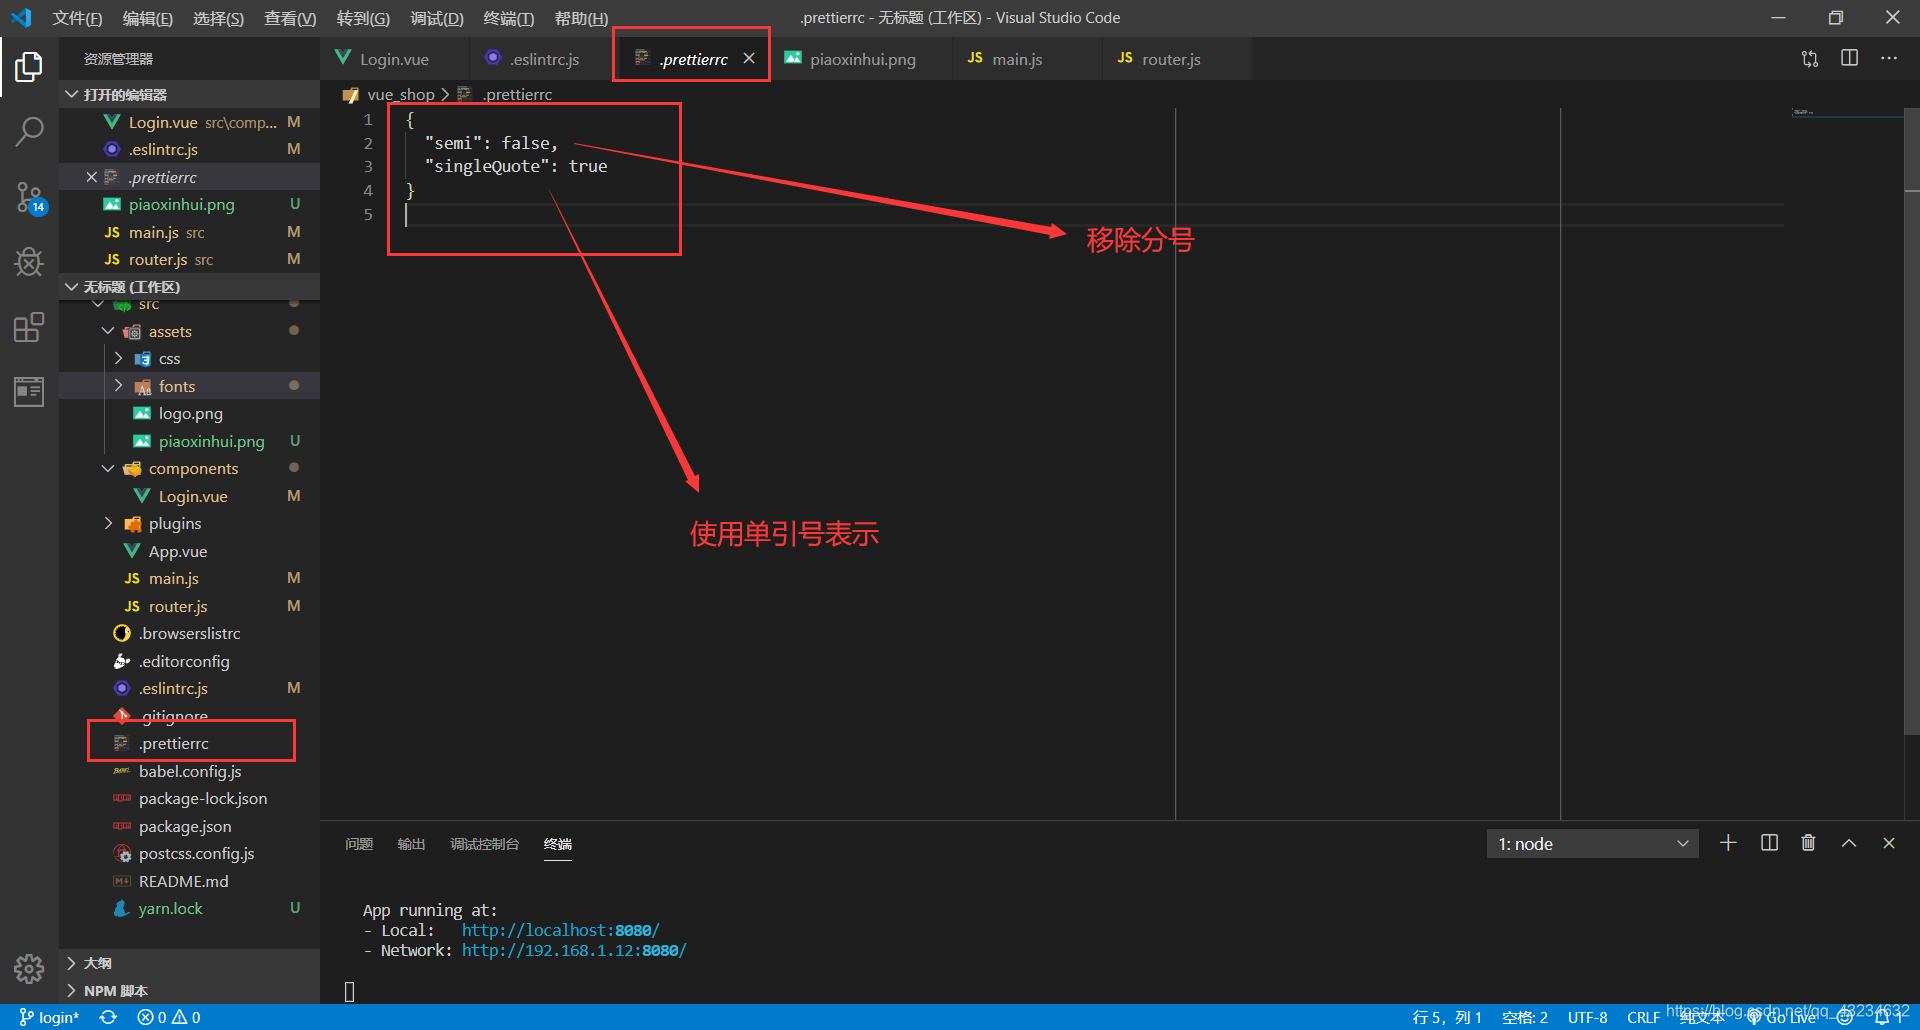The image size is (1920, 1030).
Task: Expand the css folder
Action: click(118, 358)
